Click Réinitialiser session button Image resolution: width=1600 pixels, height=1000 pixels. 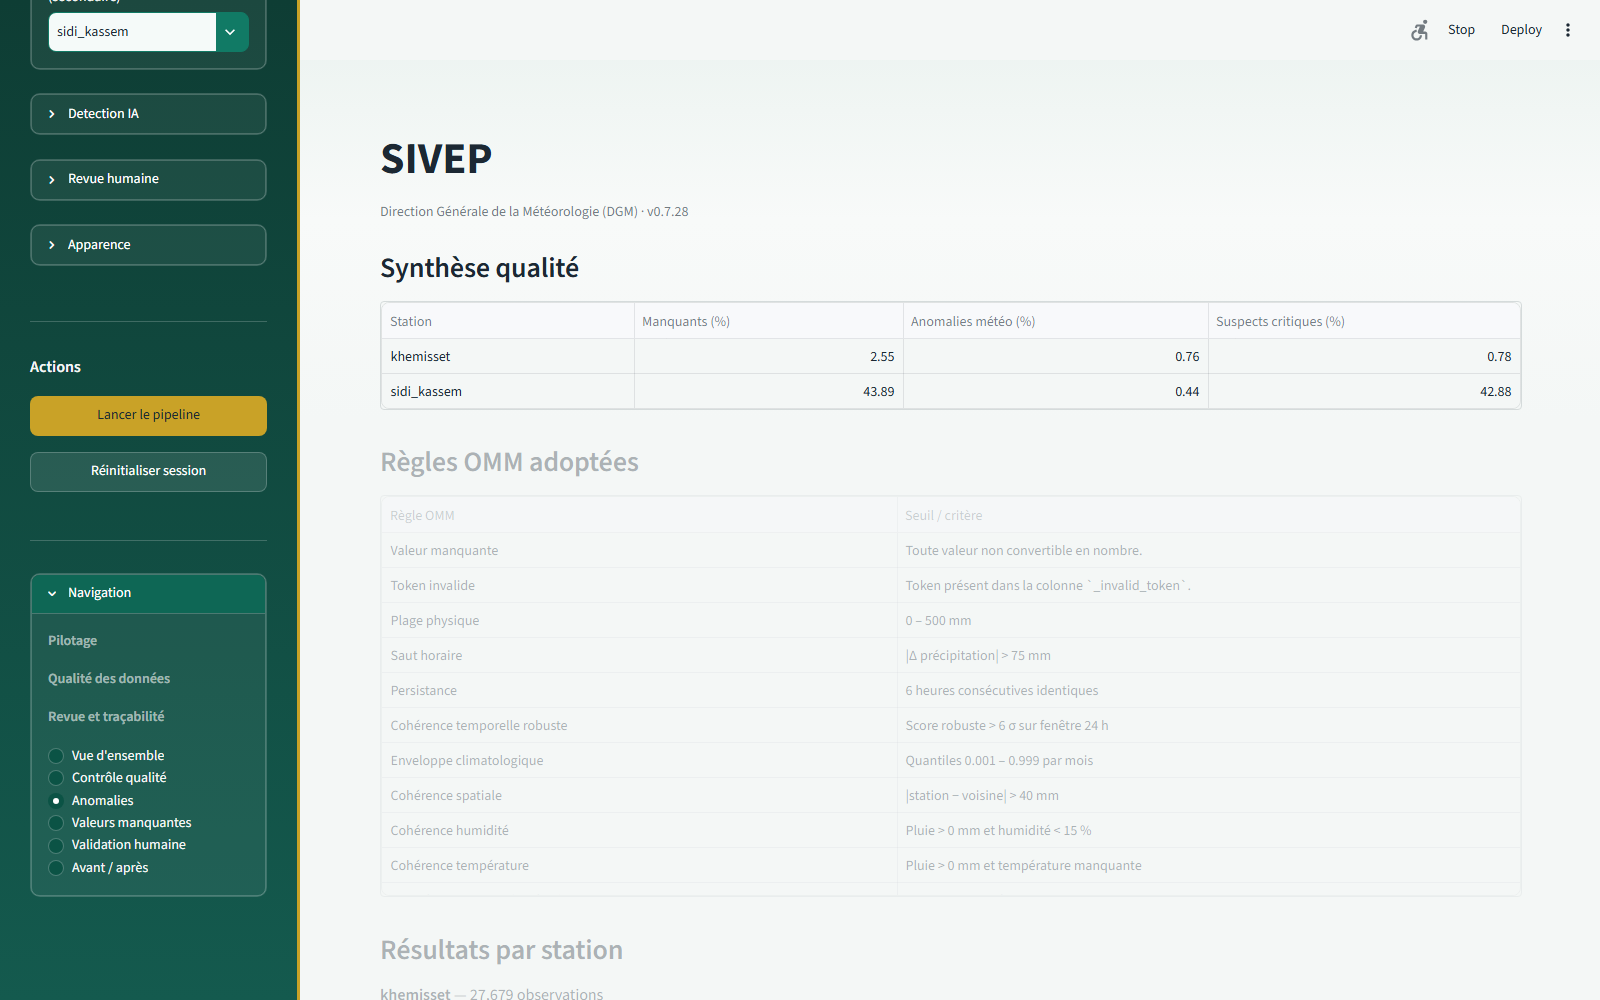[x=148, y=471]
